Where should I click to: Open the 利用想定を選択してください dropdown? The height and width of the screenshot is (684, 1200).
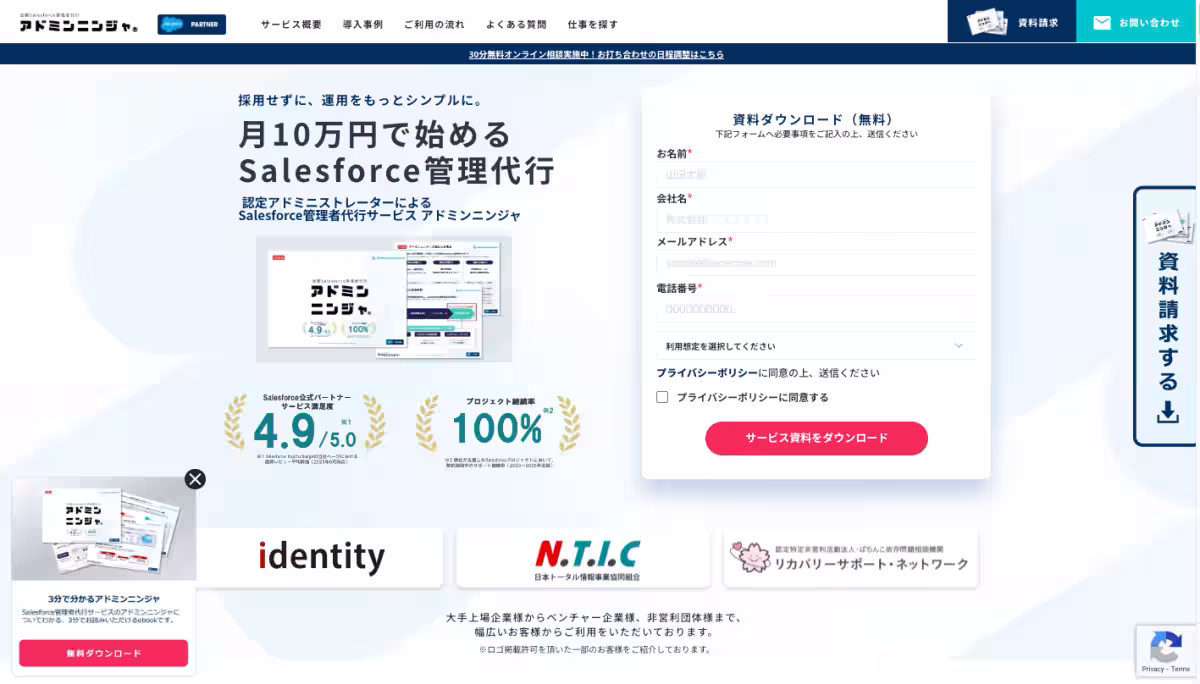[x=816, y=344]
